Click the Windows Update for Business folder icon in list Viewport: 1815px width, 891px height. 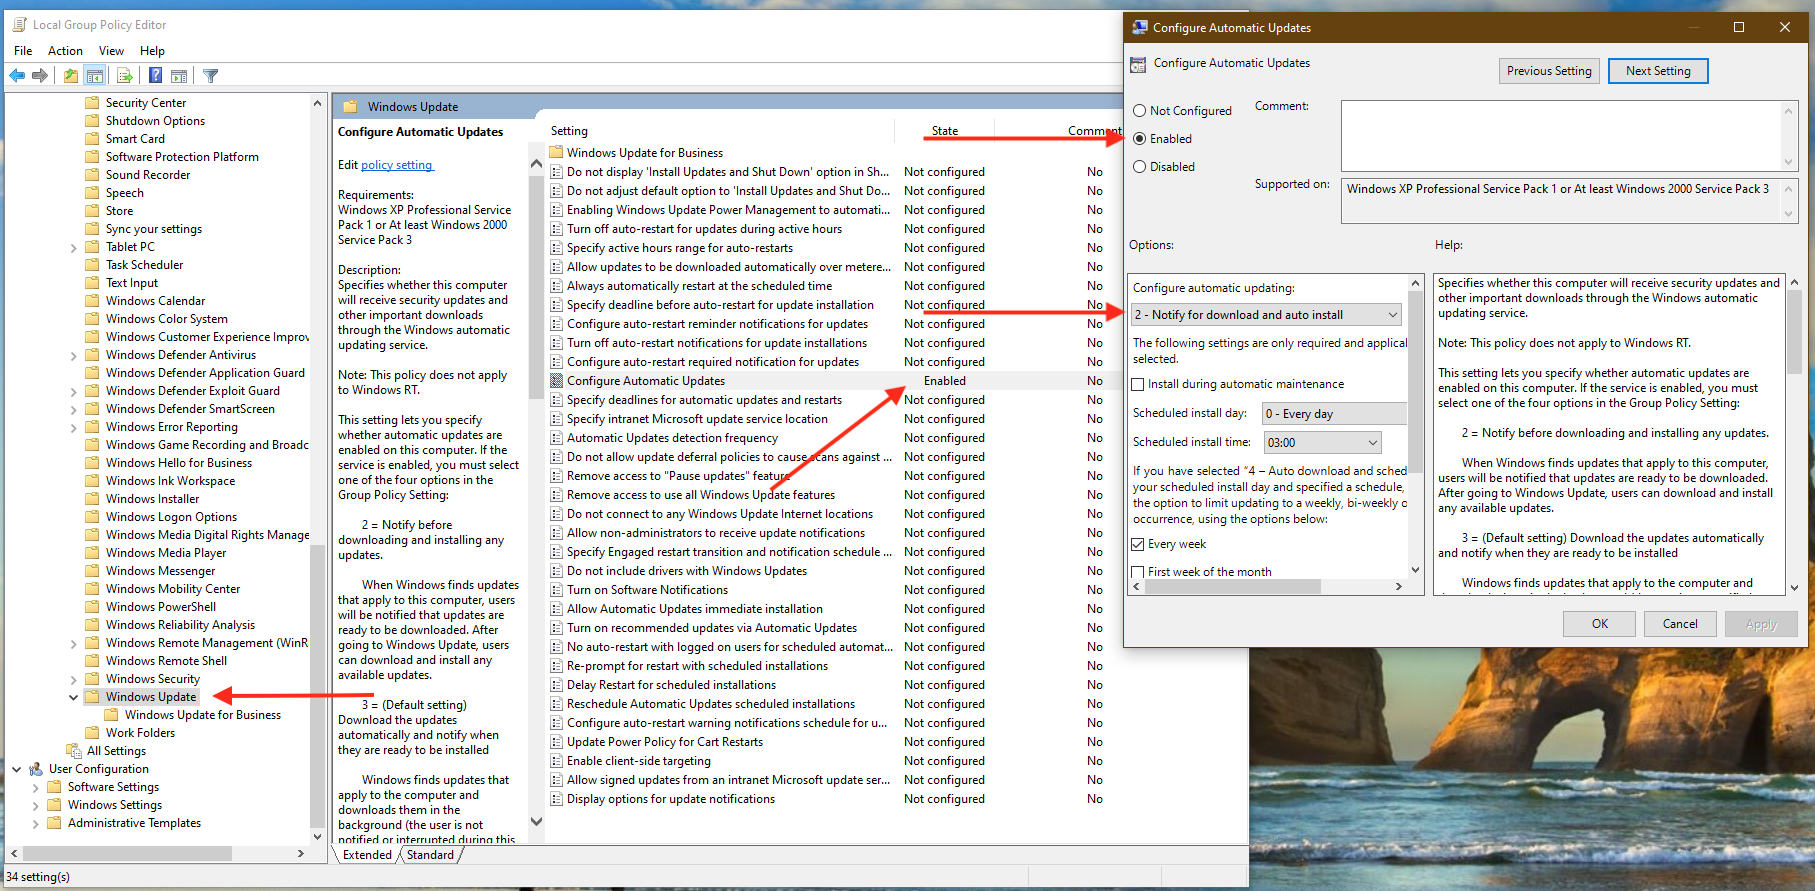click(x=557, y=153)
